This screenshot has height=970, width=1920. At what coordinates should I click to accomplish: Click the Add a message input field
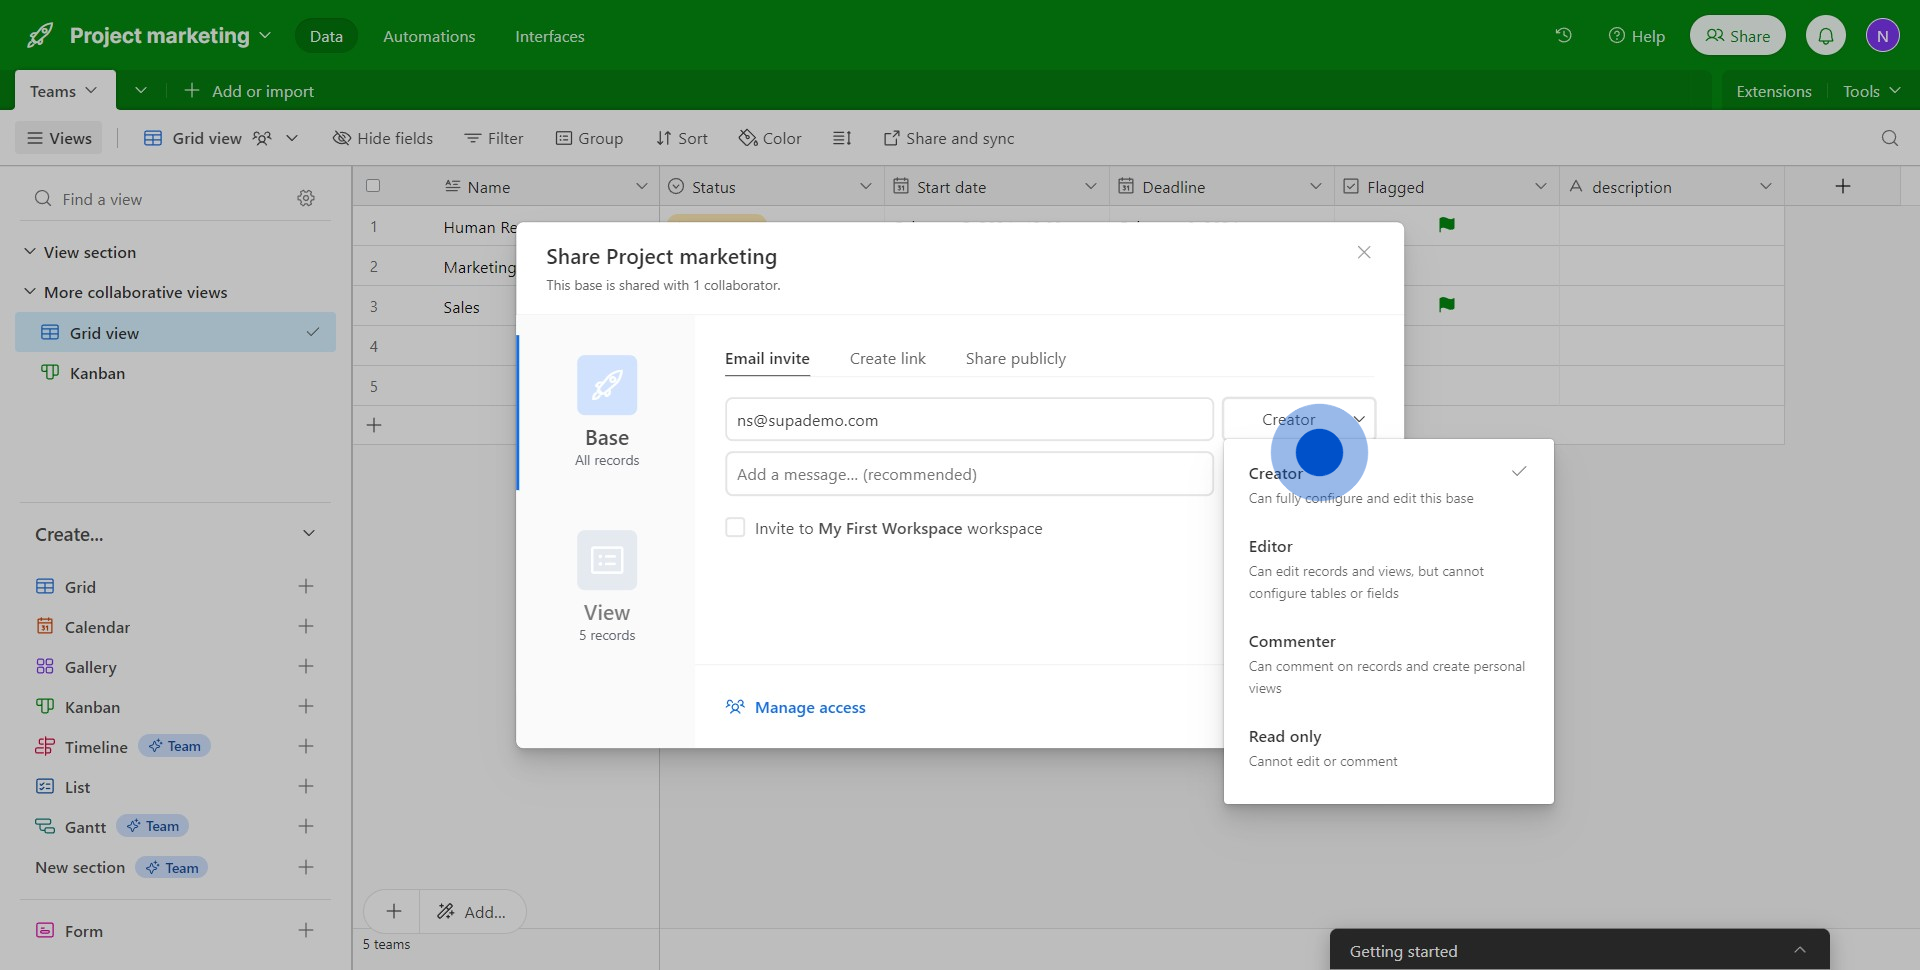(968, 474)
